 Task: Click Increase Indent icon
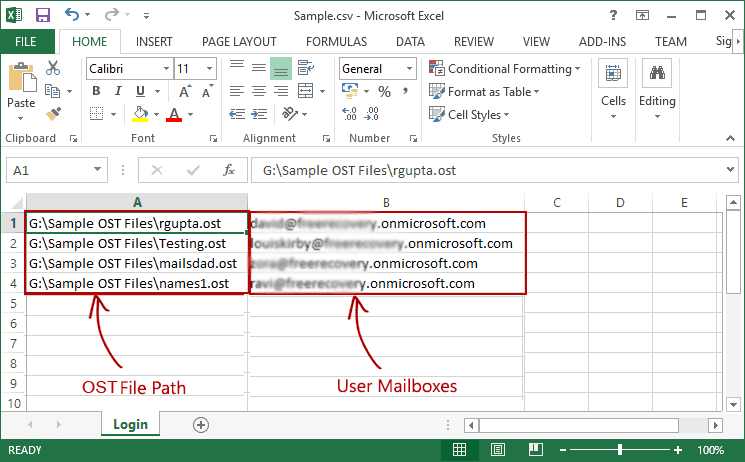coord(259,114)
